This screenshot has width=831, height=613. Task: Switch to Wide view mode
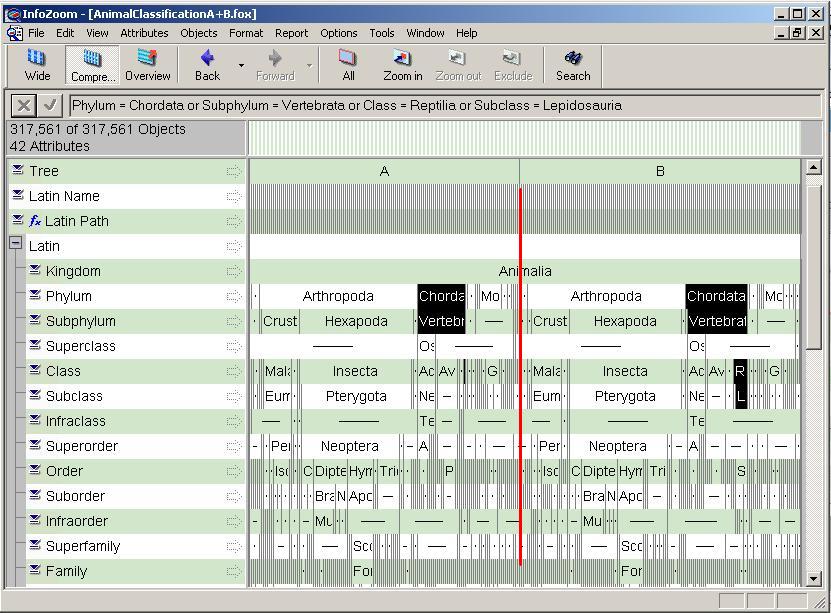[x=37, y=65]
